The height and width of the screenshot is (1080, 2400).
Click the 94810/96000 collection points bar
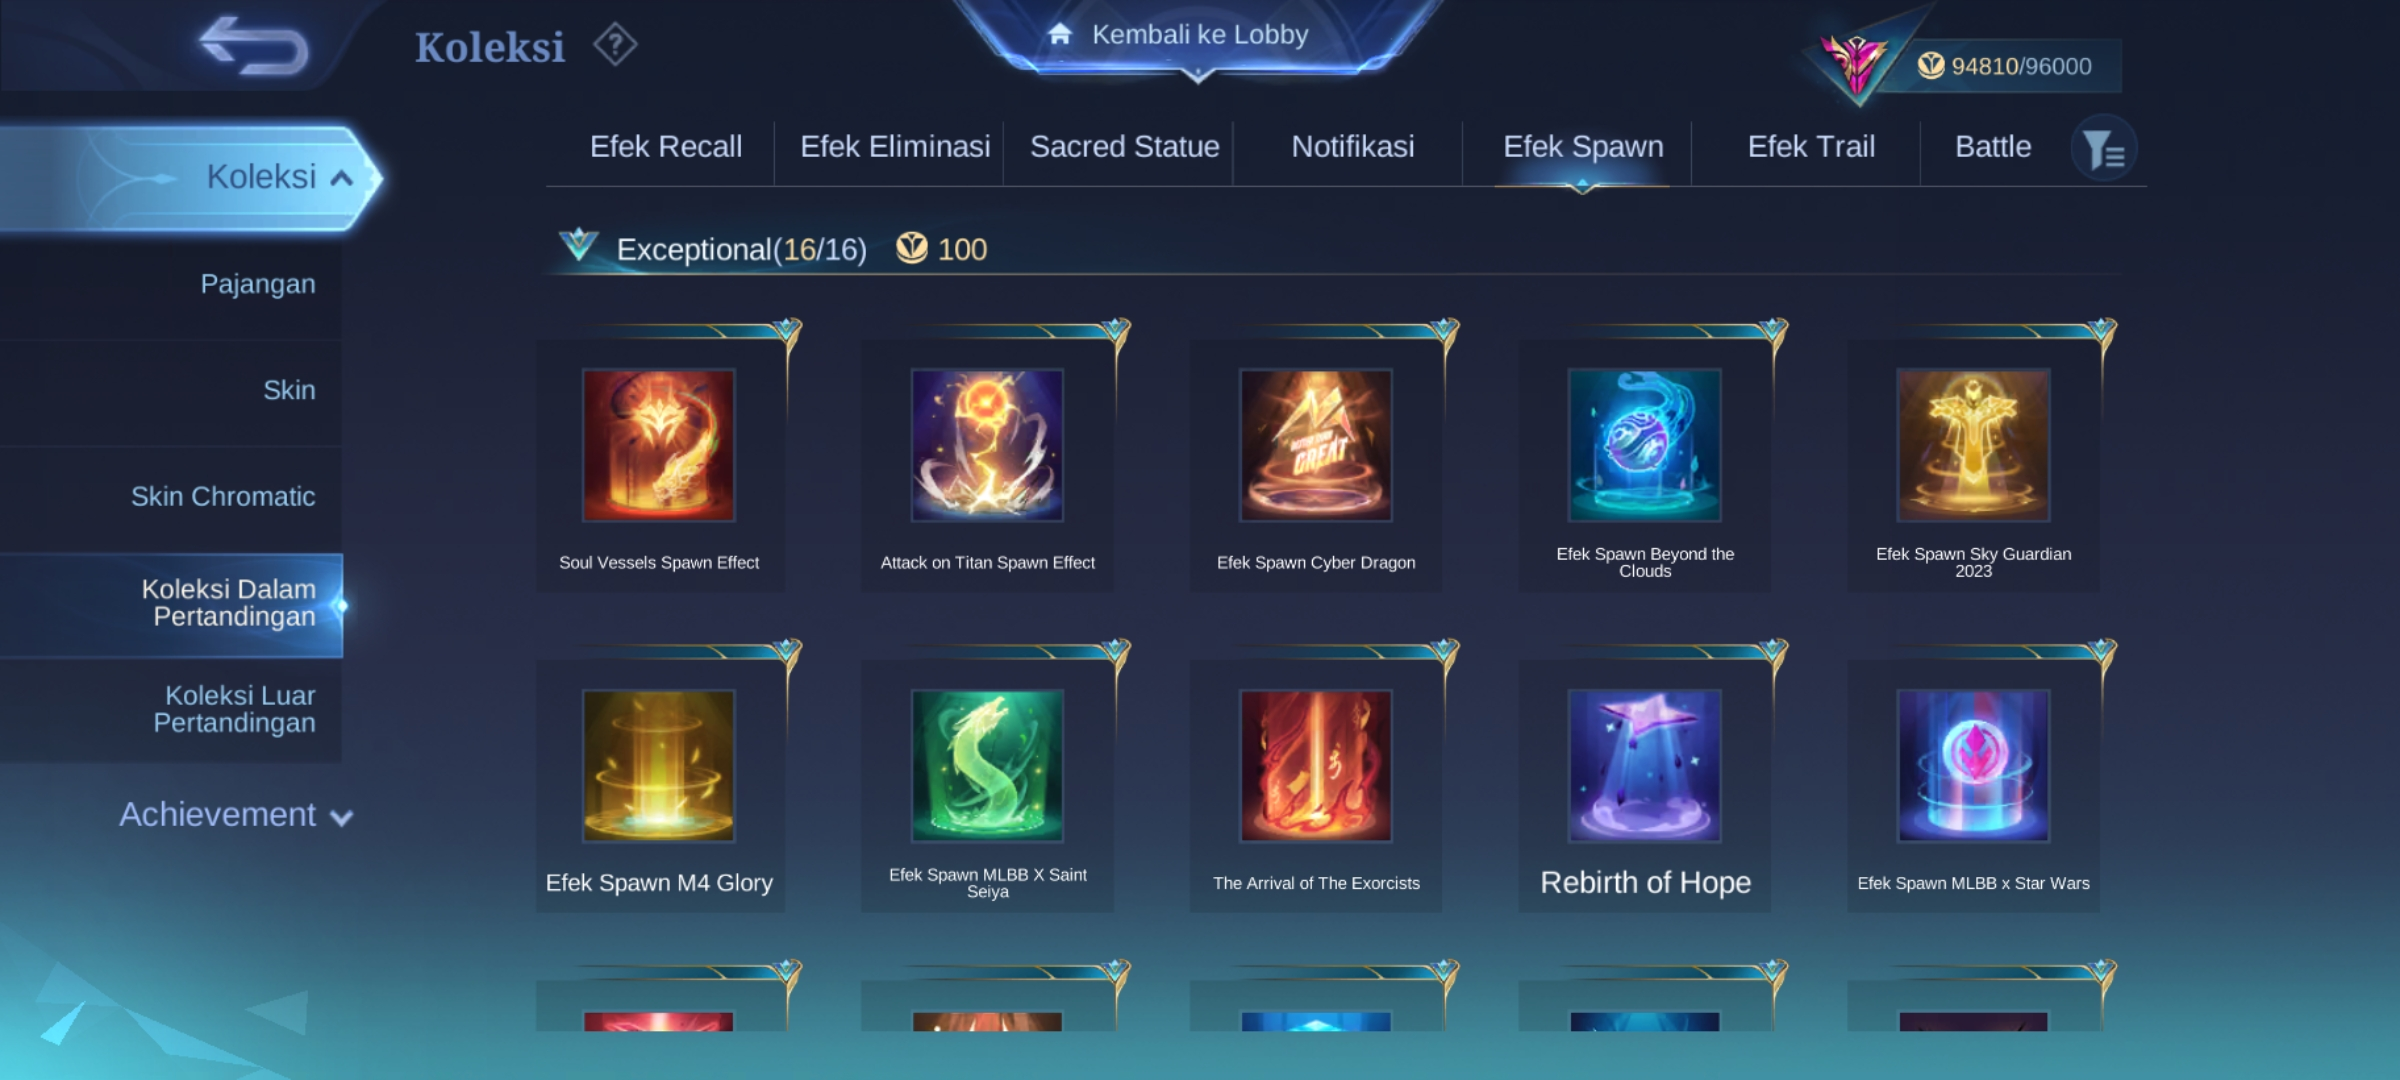coord(2004,66)
